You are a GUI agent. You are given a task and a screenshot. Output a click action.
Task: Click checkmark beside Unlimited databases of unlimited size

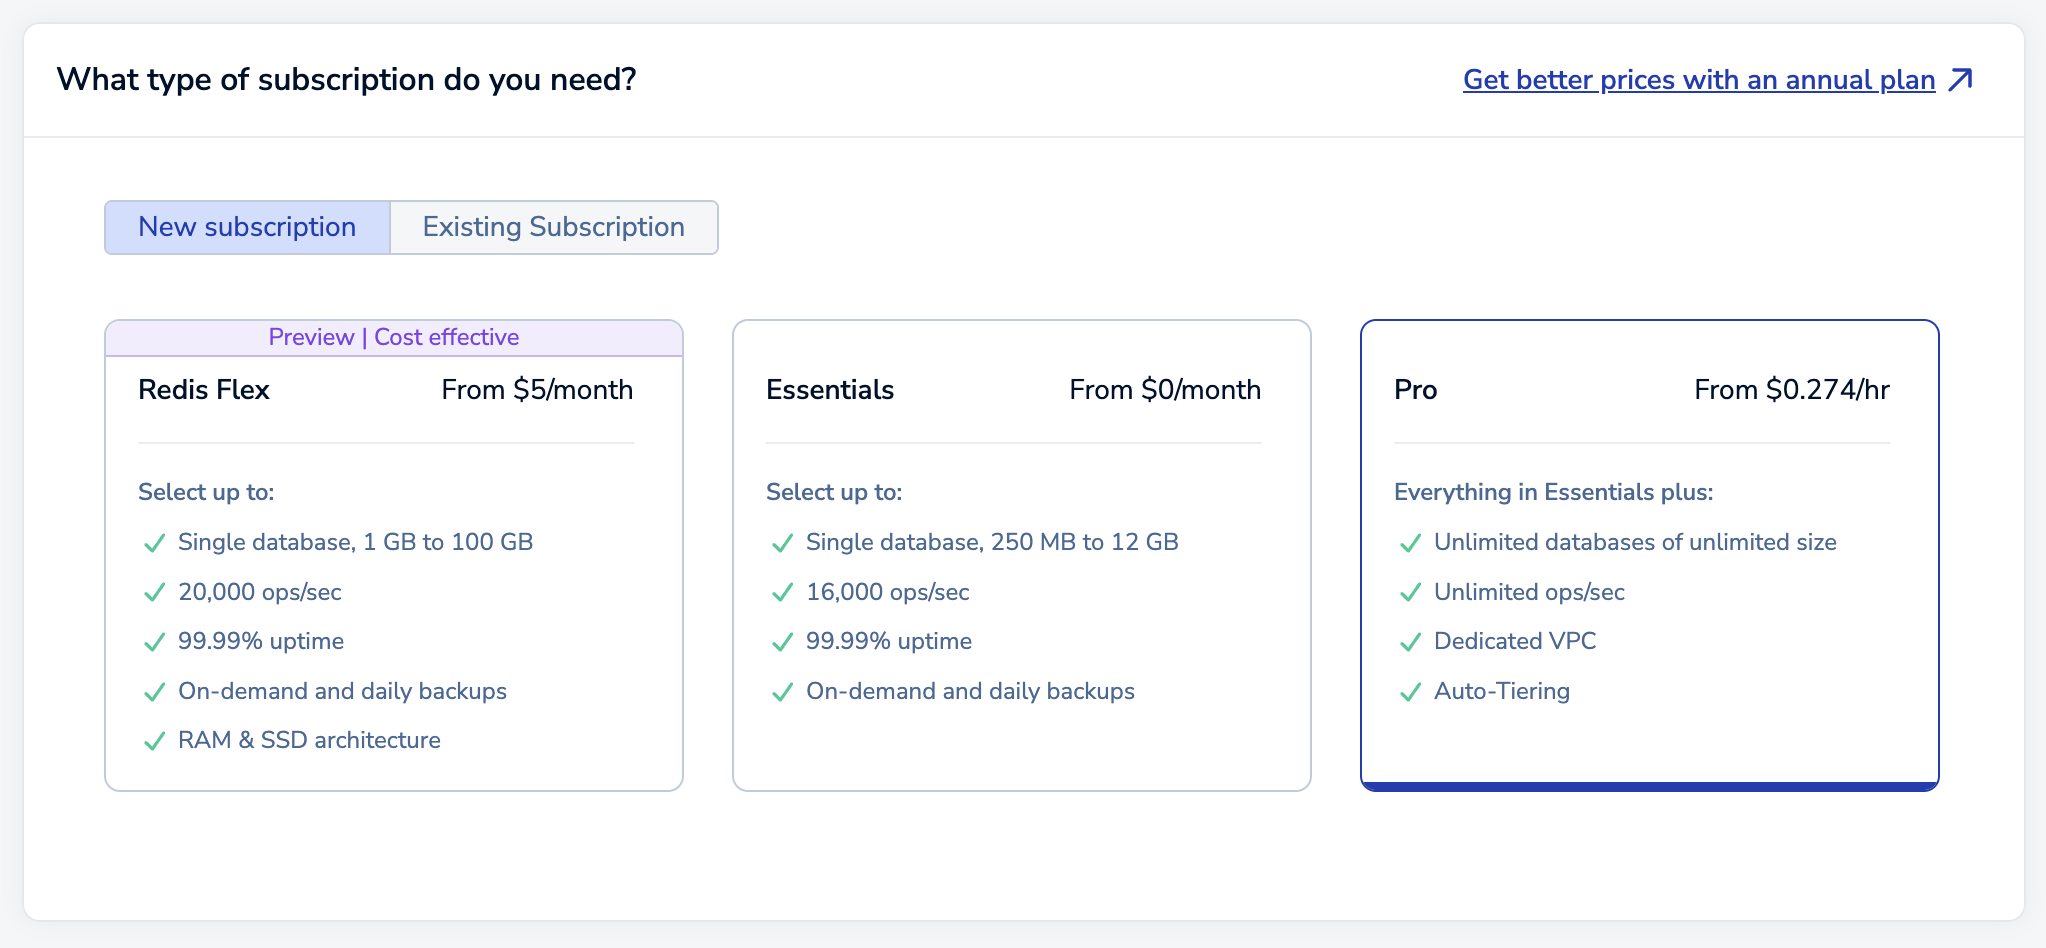click(x=1410, y=543)
